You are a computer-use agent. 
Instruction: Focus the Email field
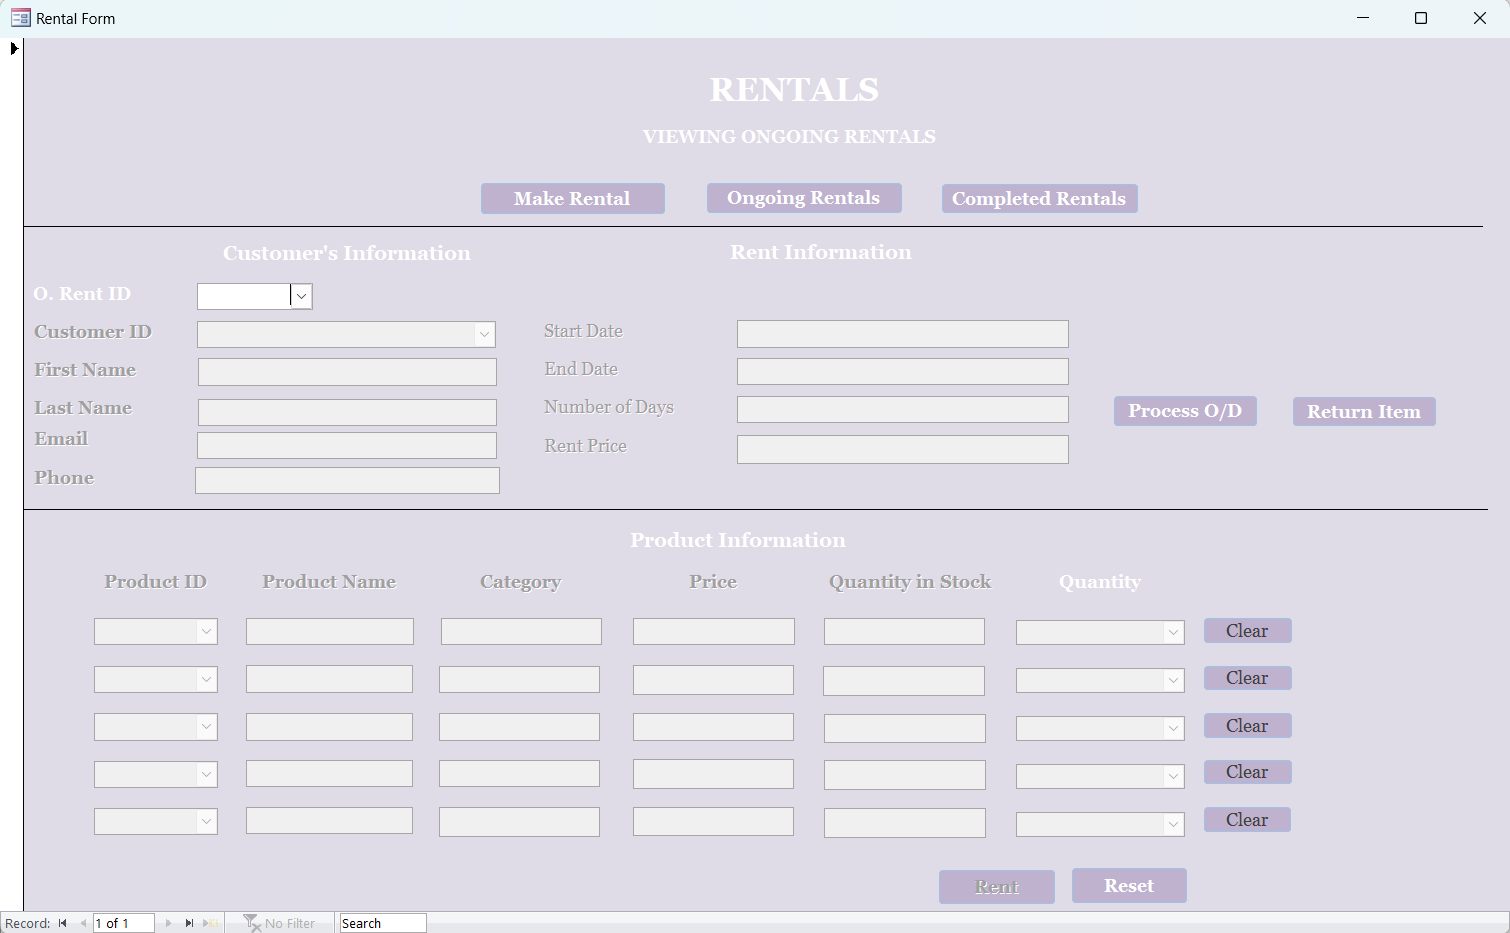click(x=347, y=445)
